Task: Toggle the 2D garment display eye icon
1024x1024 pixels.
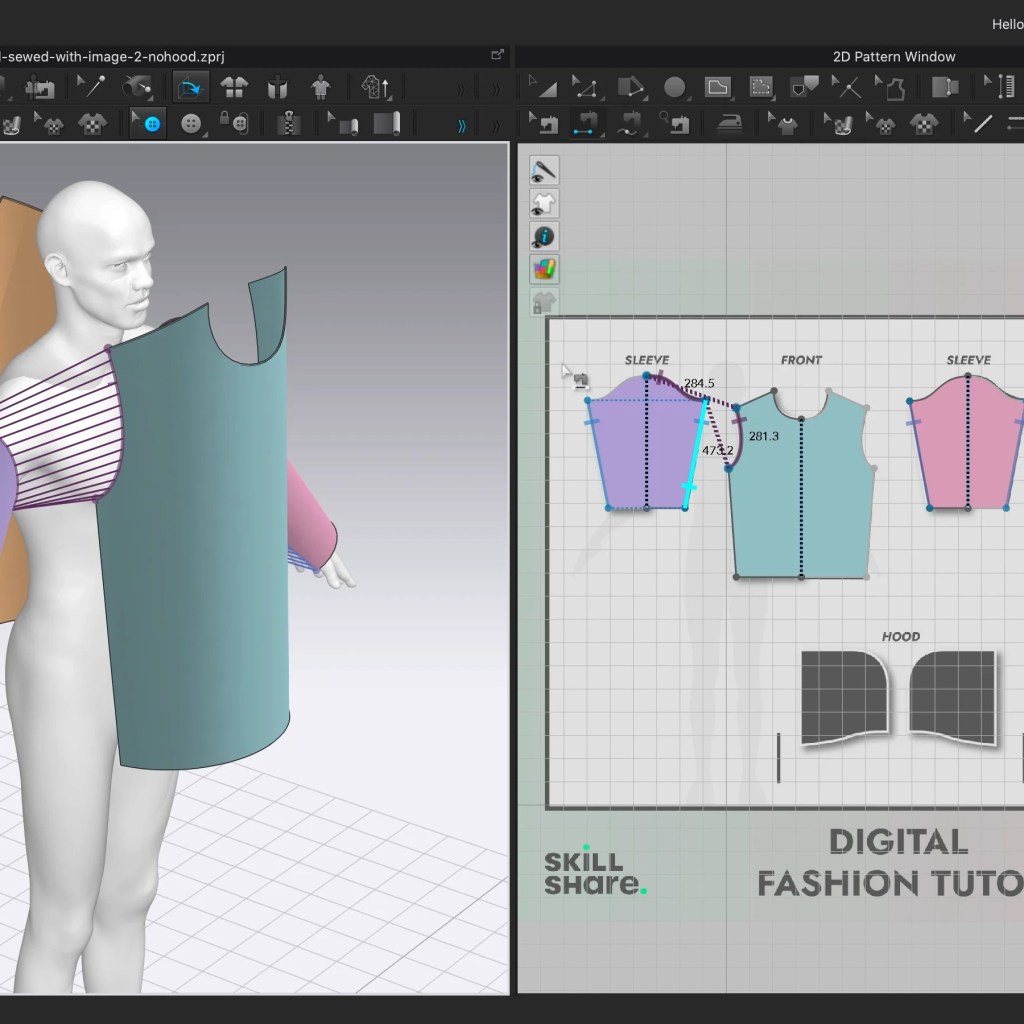Action: coord(543,204)
